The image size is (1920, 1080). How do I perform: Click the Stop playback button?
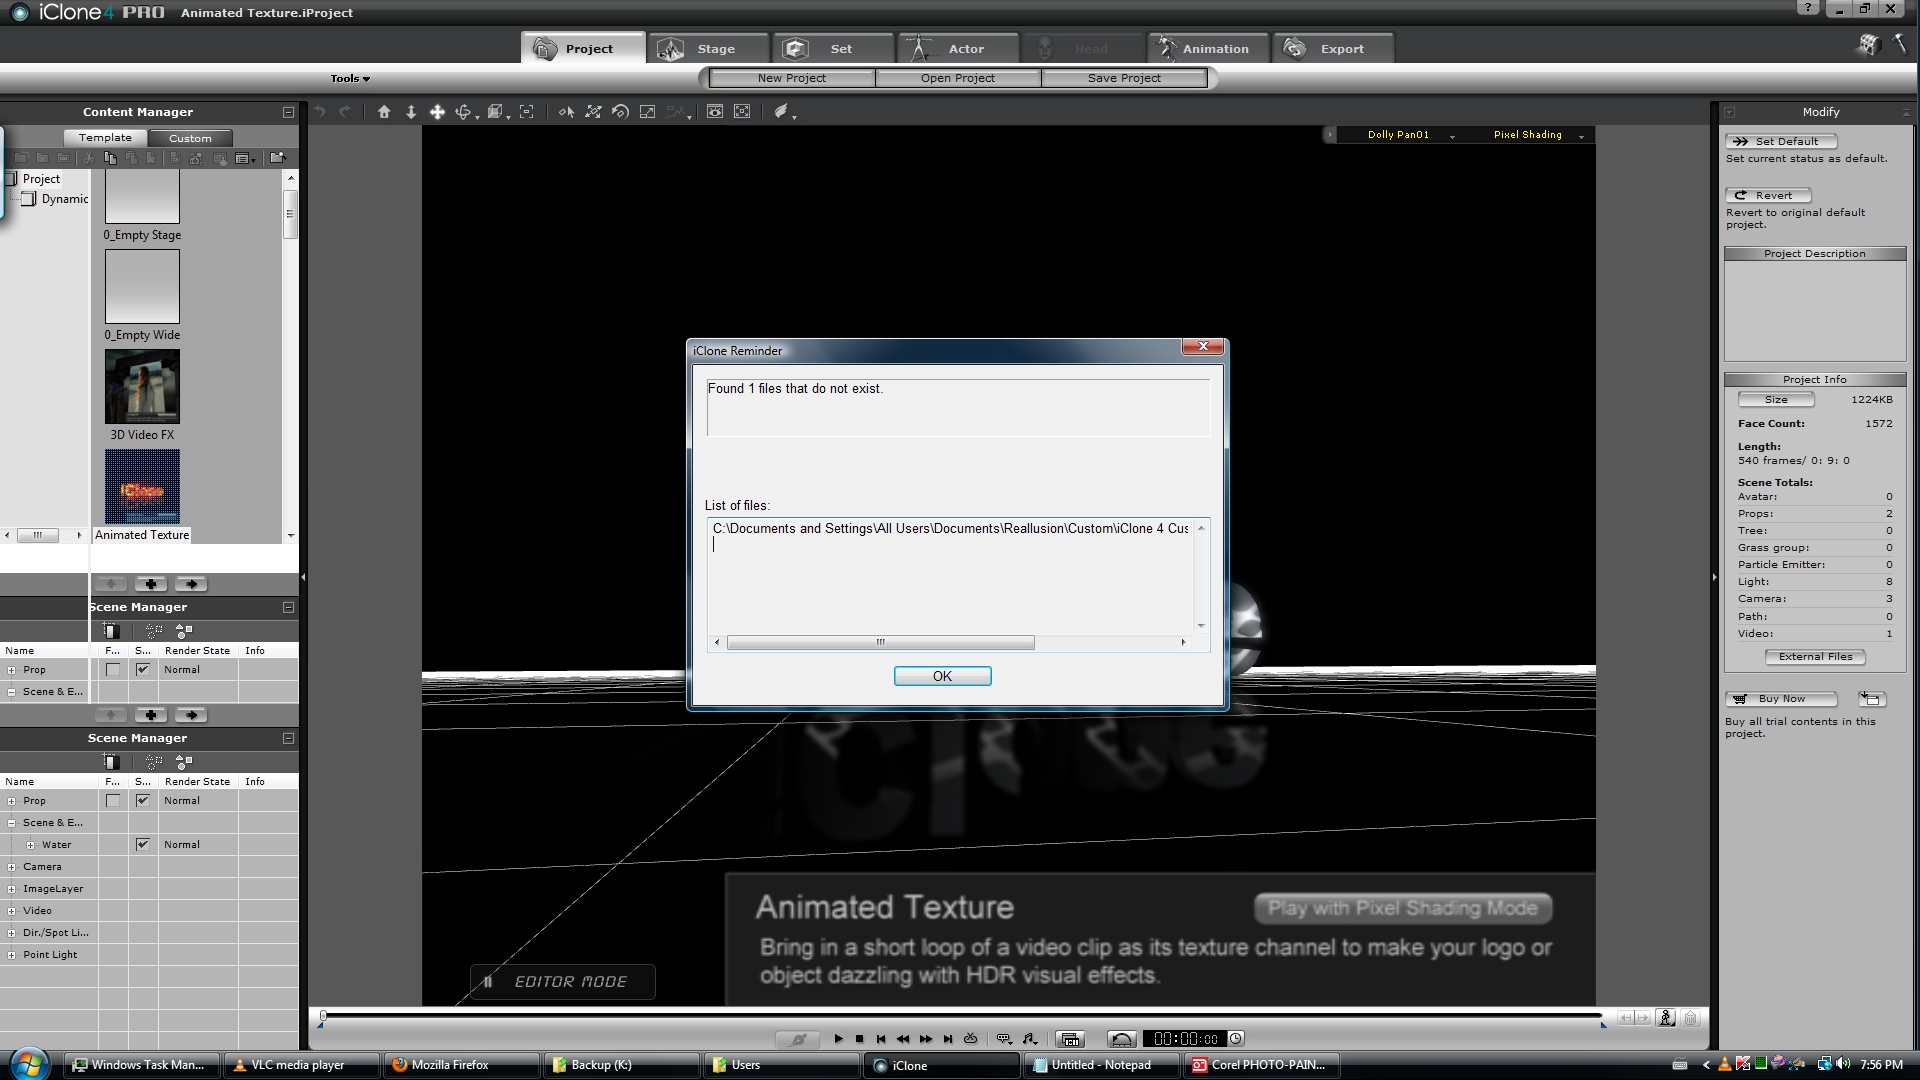point(859,1039)
